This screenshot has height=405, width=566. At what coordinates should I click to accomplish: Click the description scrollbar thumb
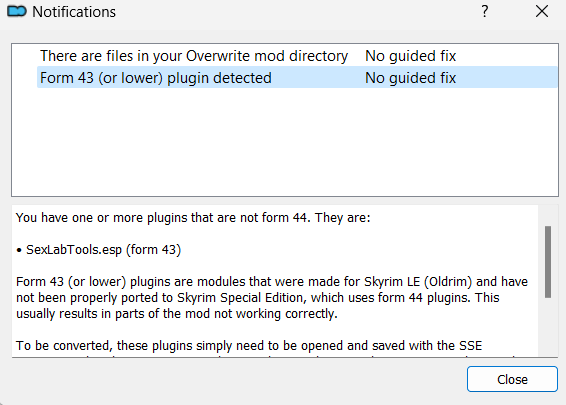click(548, 262)
